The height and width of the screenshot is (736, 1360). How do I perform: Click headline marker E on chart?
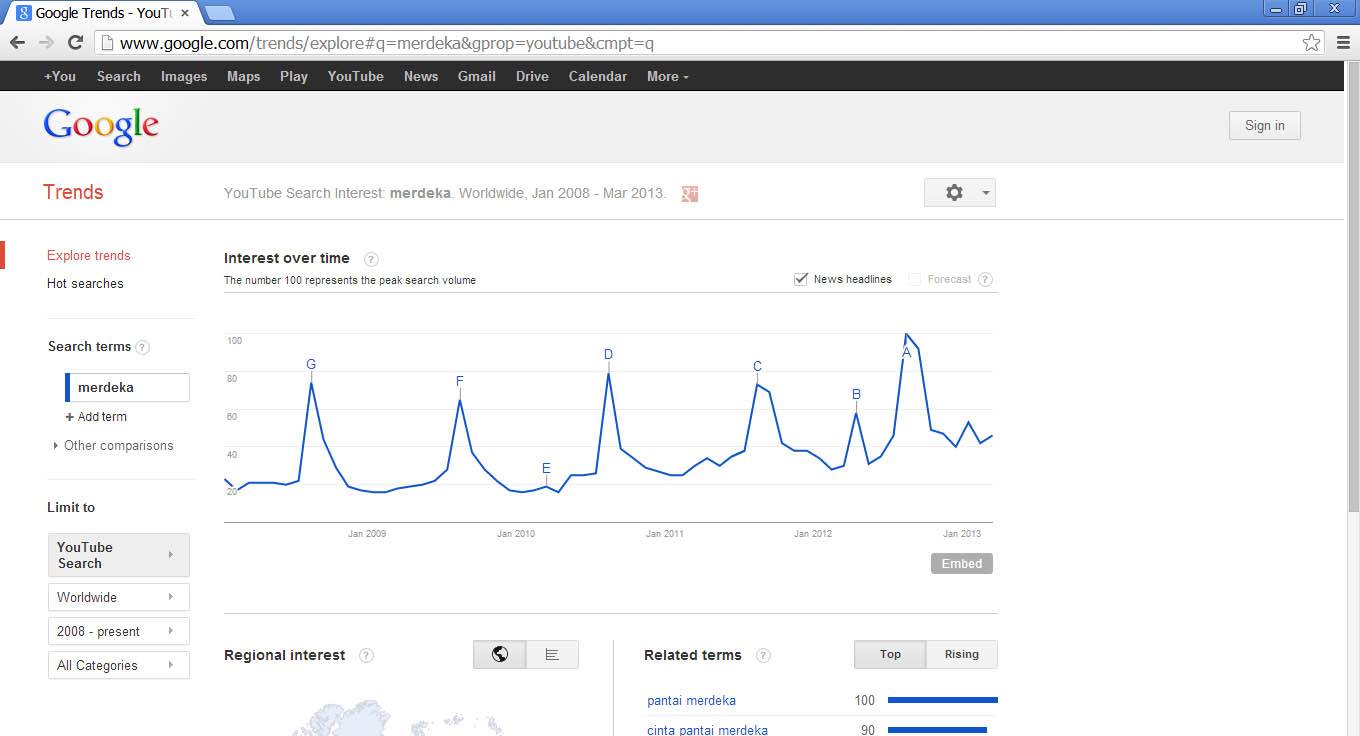click(x=546, y=468)
